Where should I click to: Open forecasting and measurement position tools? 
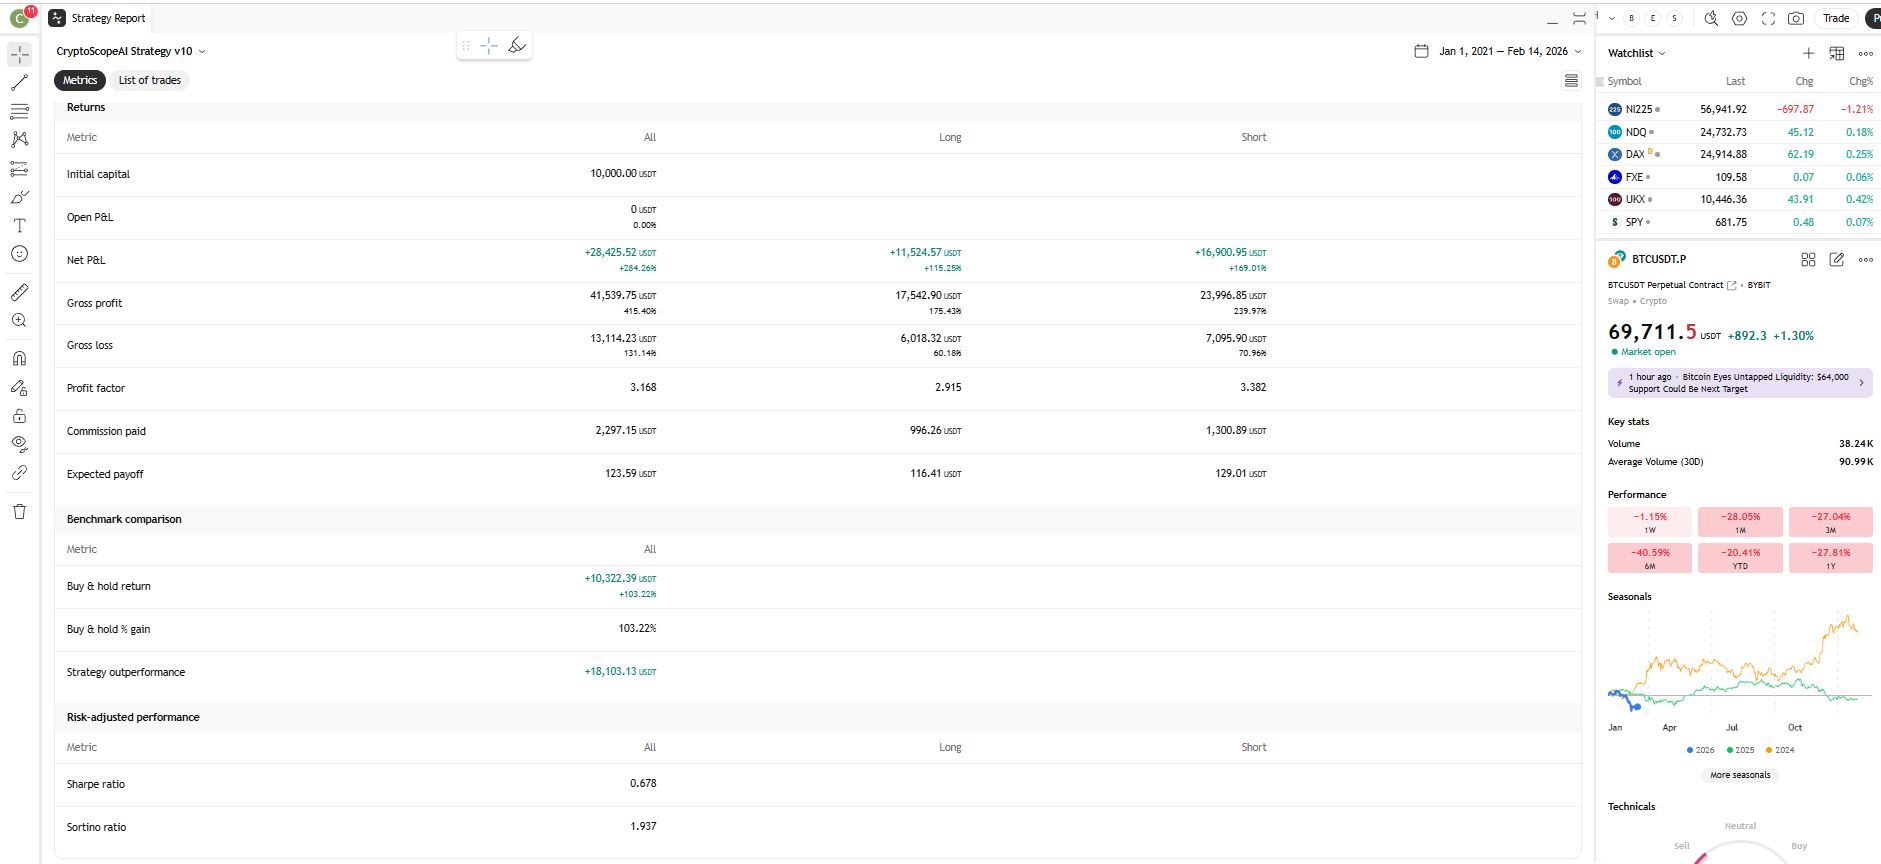[x=19, y=169]
